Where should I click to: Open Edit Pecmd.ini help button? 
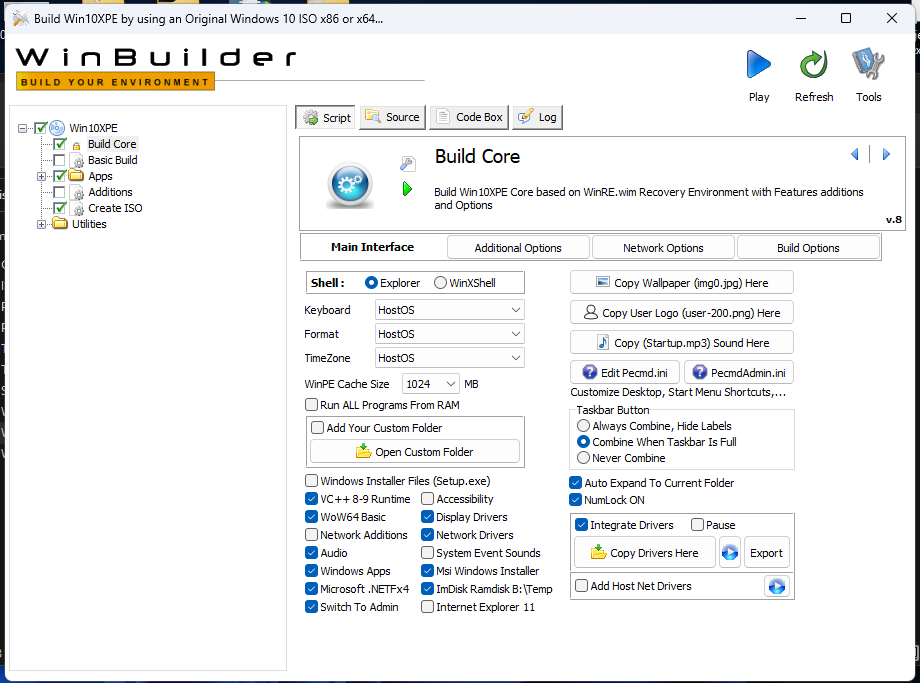click(625, 373)
